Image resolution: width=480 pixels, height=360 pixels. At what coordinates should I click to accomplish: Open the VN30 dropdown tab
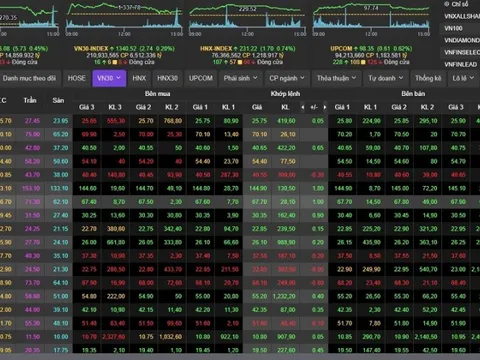pos(109,78)
